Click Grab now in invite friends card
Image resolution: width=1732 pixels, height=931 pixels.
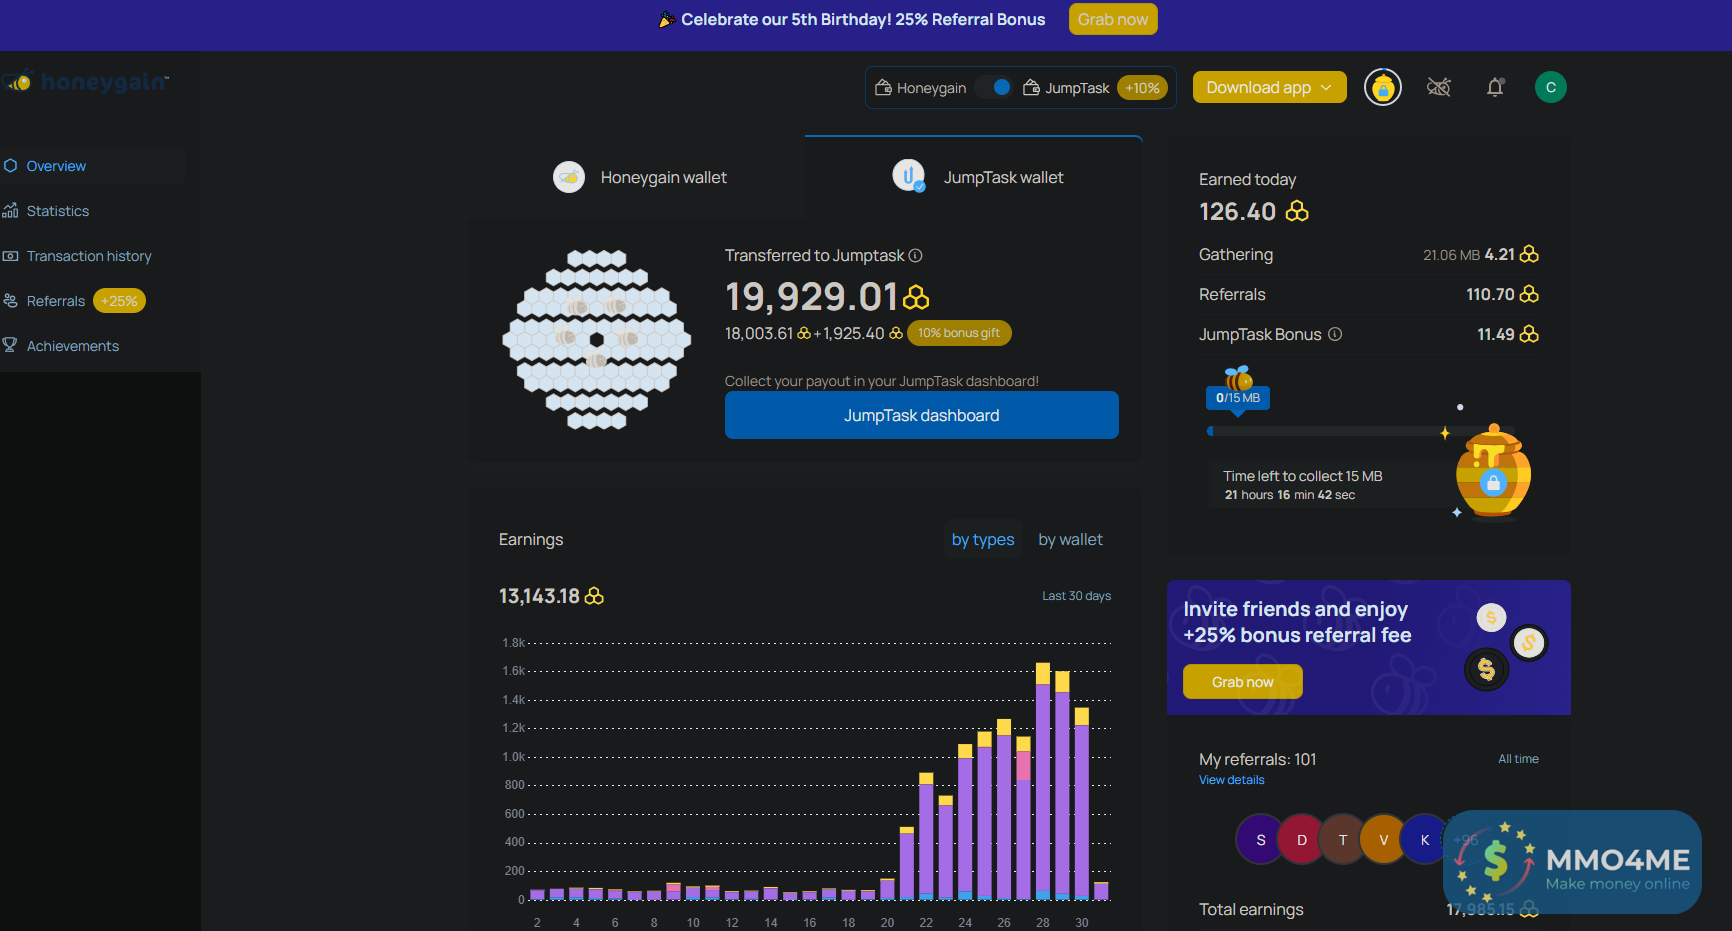[1242, 682]
